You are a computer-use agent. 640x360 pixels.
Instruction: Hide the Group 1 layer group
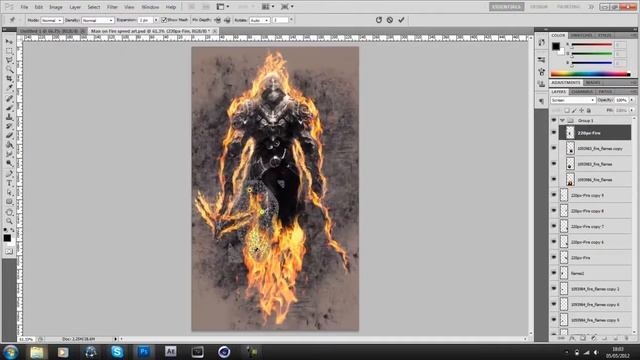coord(554,120)
